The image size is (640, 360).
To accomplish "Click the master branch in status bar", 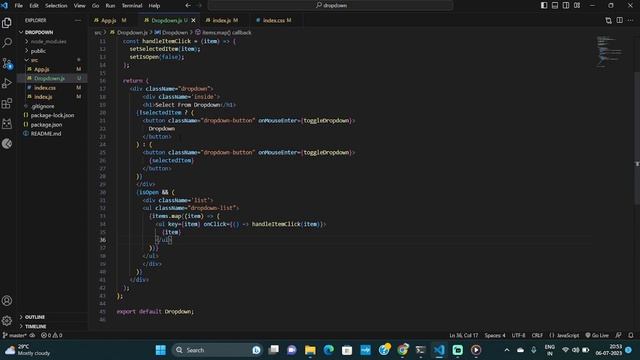I will point(15,336).
